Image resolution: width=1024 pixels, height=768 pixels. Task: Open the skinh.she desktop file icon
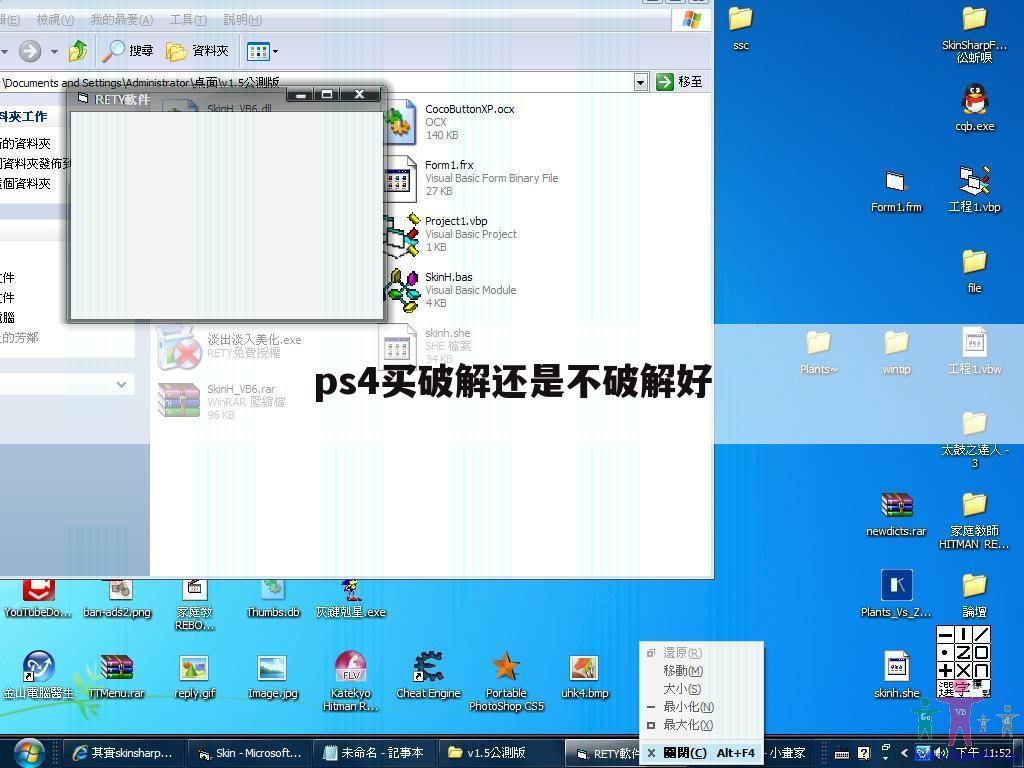tap(896, 667)
